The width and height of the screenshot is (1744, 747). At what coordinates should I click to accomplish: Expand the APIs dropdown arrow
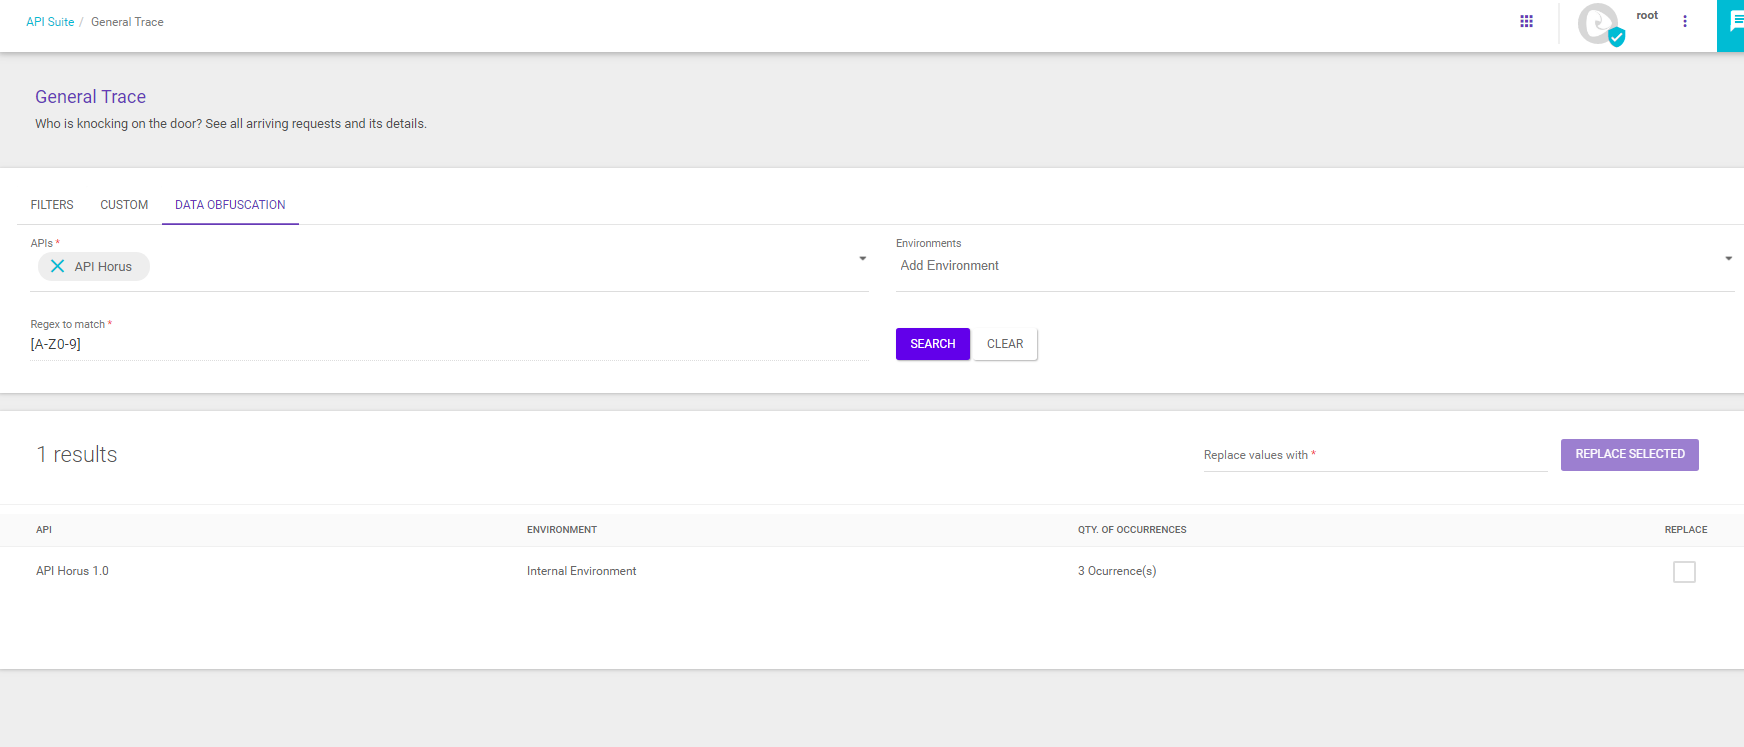click(x=862, y=259)
